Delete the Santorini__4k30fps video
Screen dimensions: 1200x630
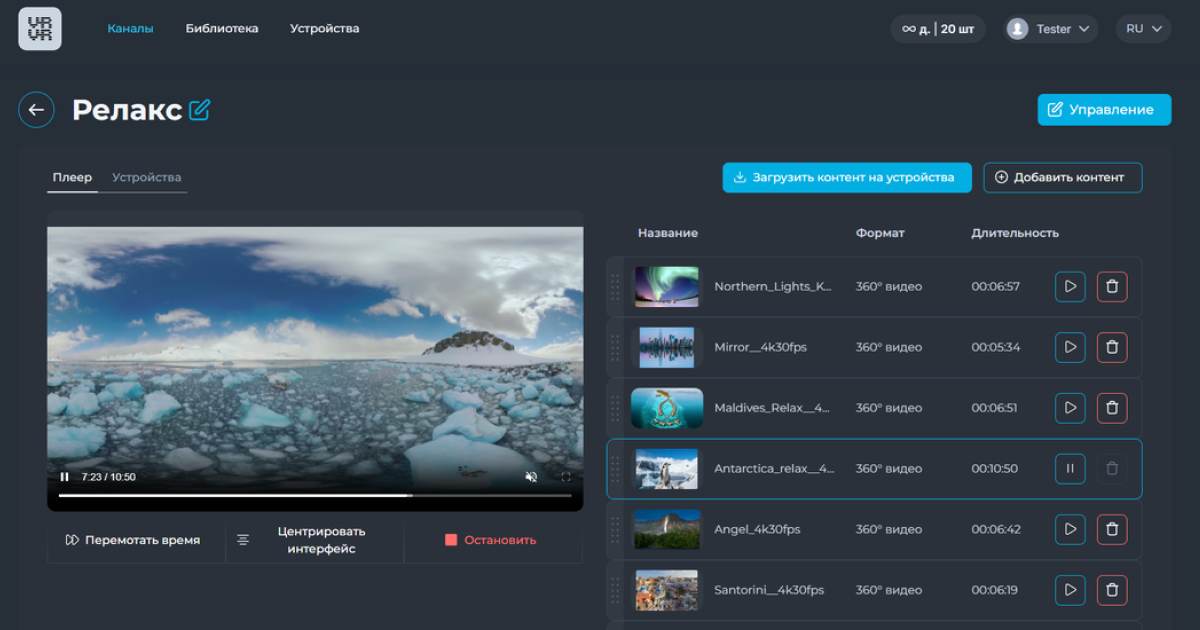click(1111, 590)
